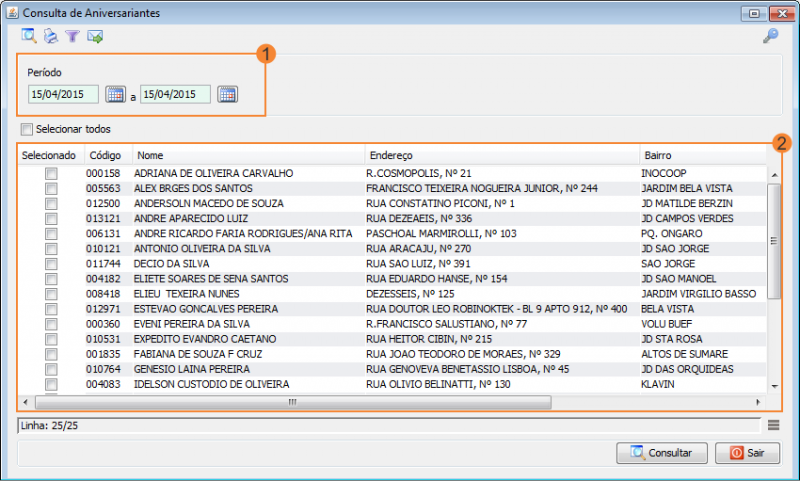The width and height of the screenshot is (800, 481).
Task: Click the list options icon beside Linha
Action: pyautogui.click(x=773, y=425)
